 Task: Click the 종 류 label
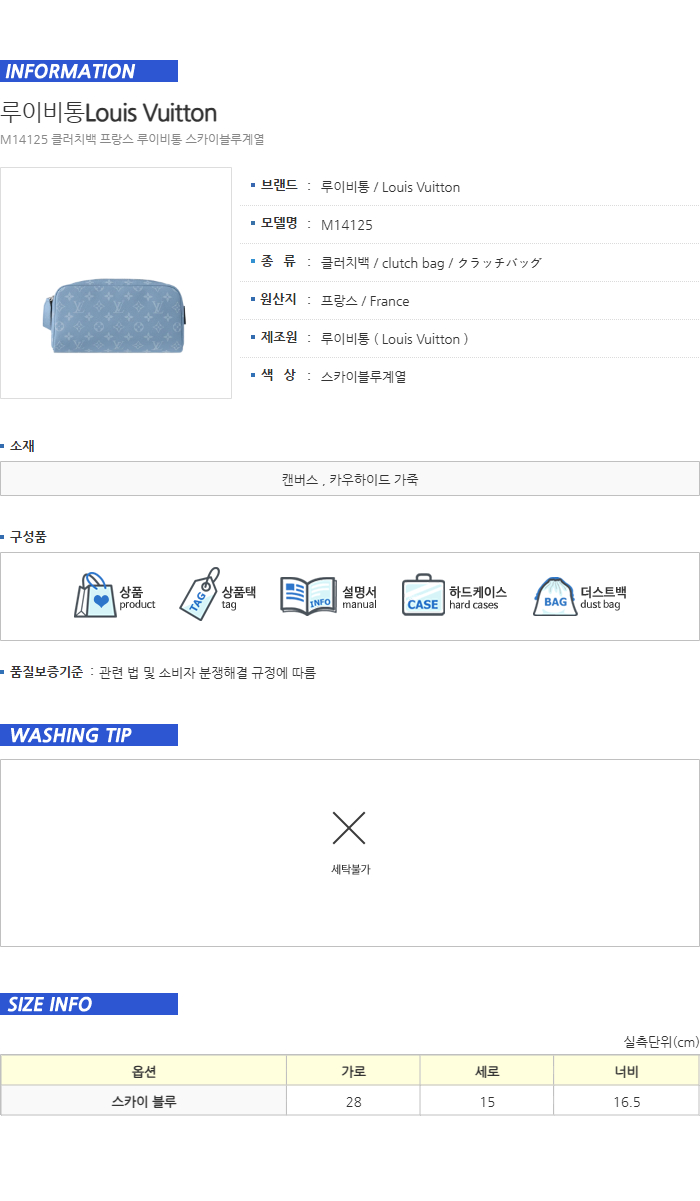[279, 262]
